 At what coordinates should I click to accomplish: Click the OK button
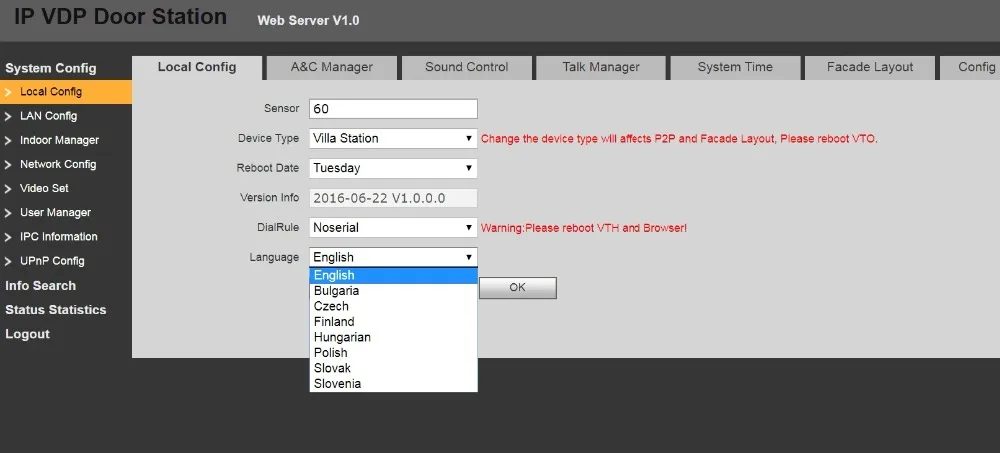point(518,288)
